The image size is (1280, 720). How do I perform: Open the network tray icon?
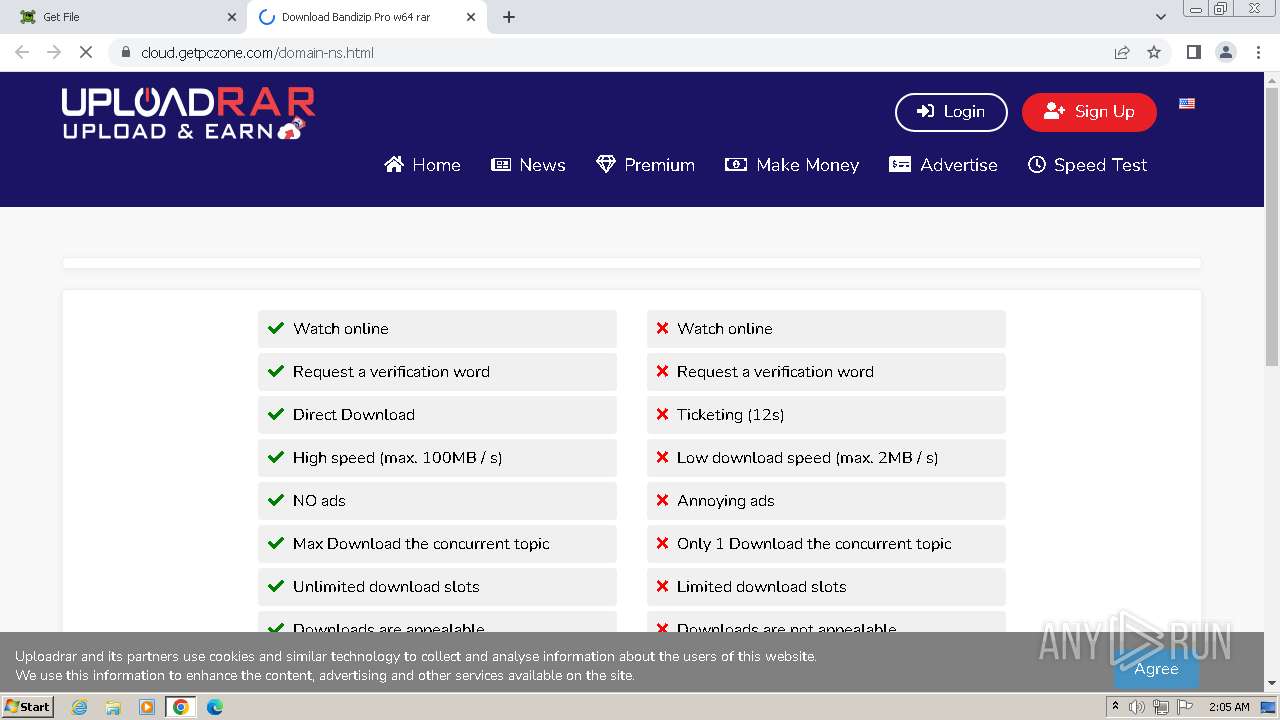(1161, 707)
